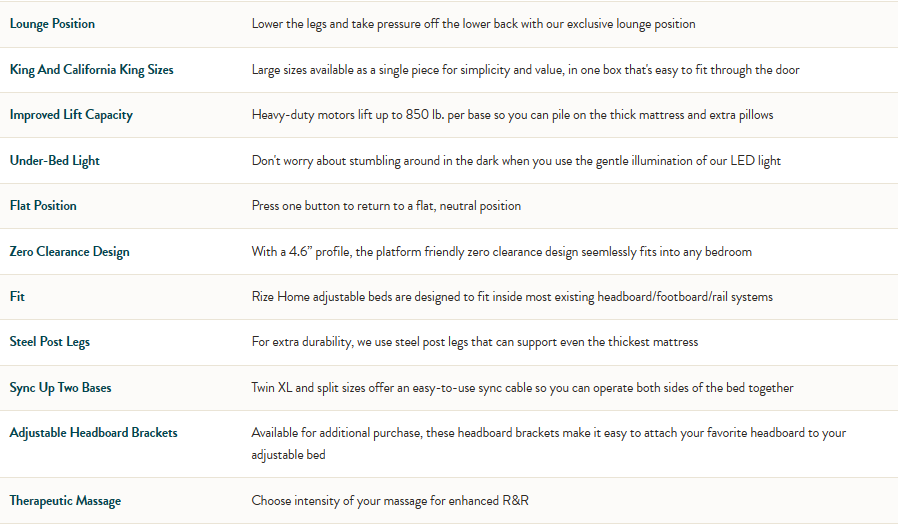Click the Sync Up Two Bases heading

click(x=62, y=388)
